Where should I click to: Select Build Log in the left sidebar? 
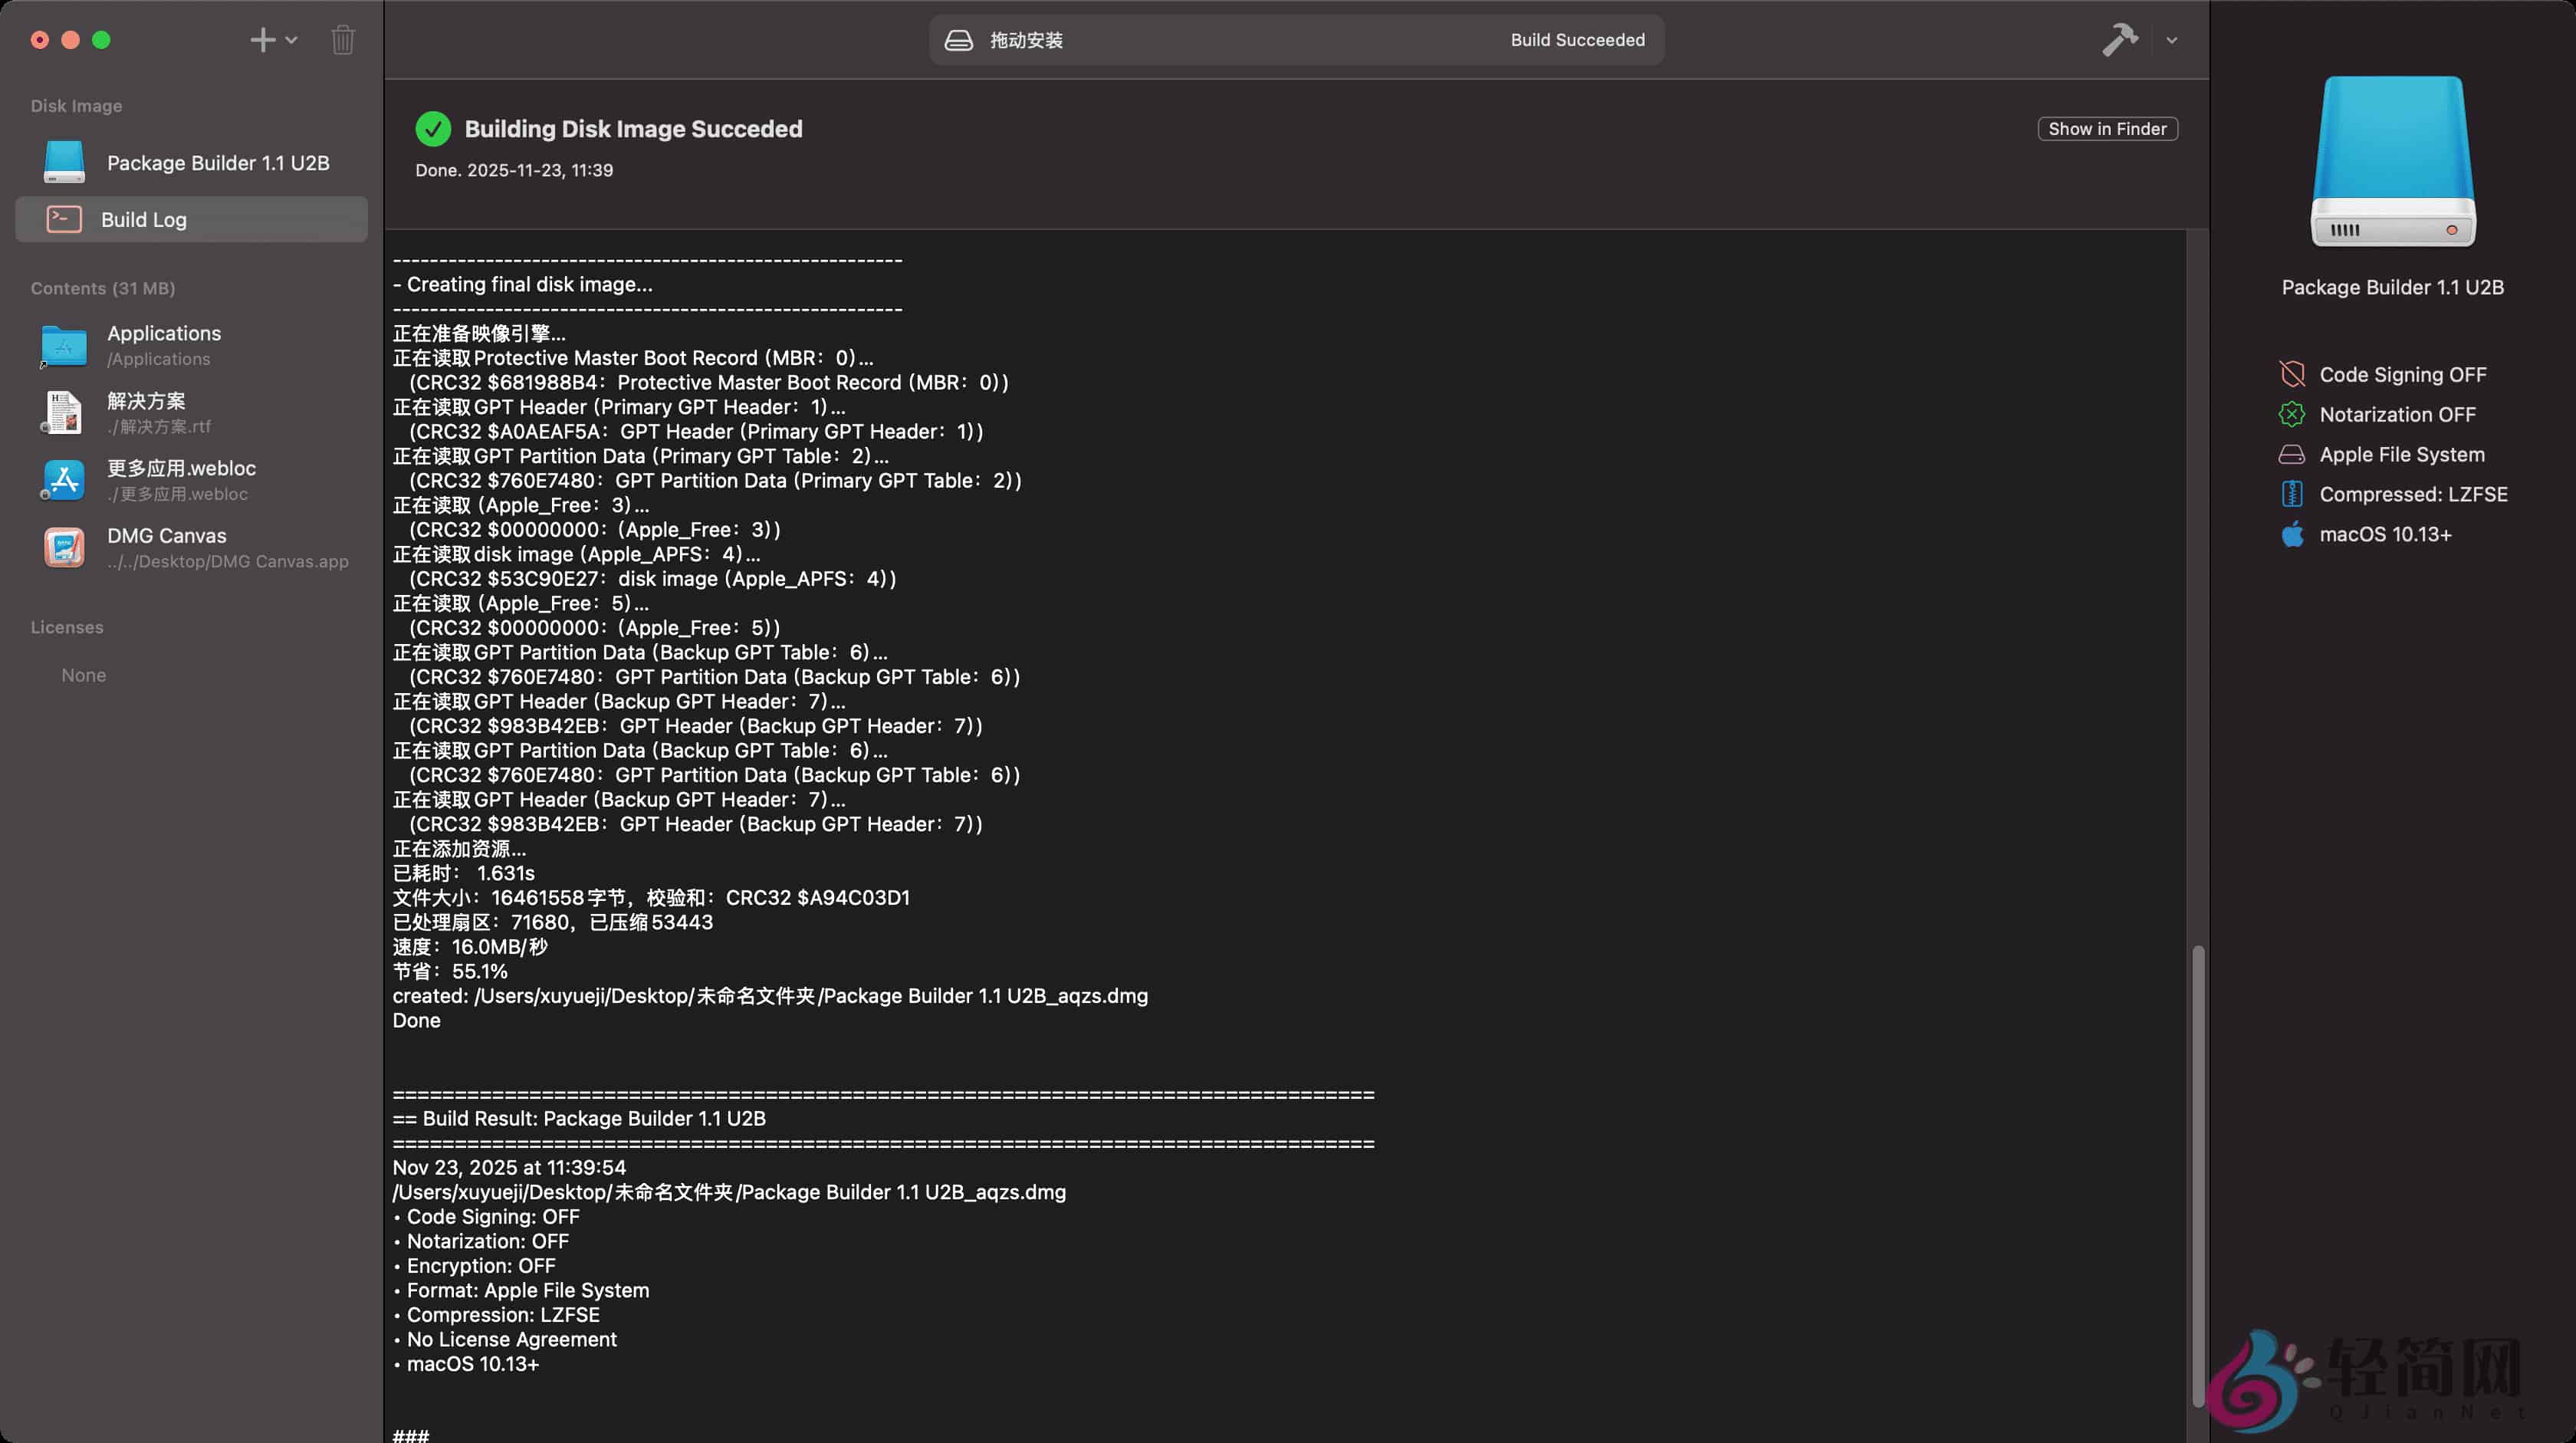pyautogui.click(x=143, y=219)
